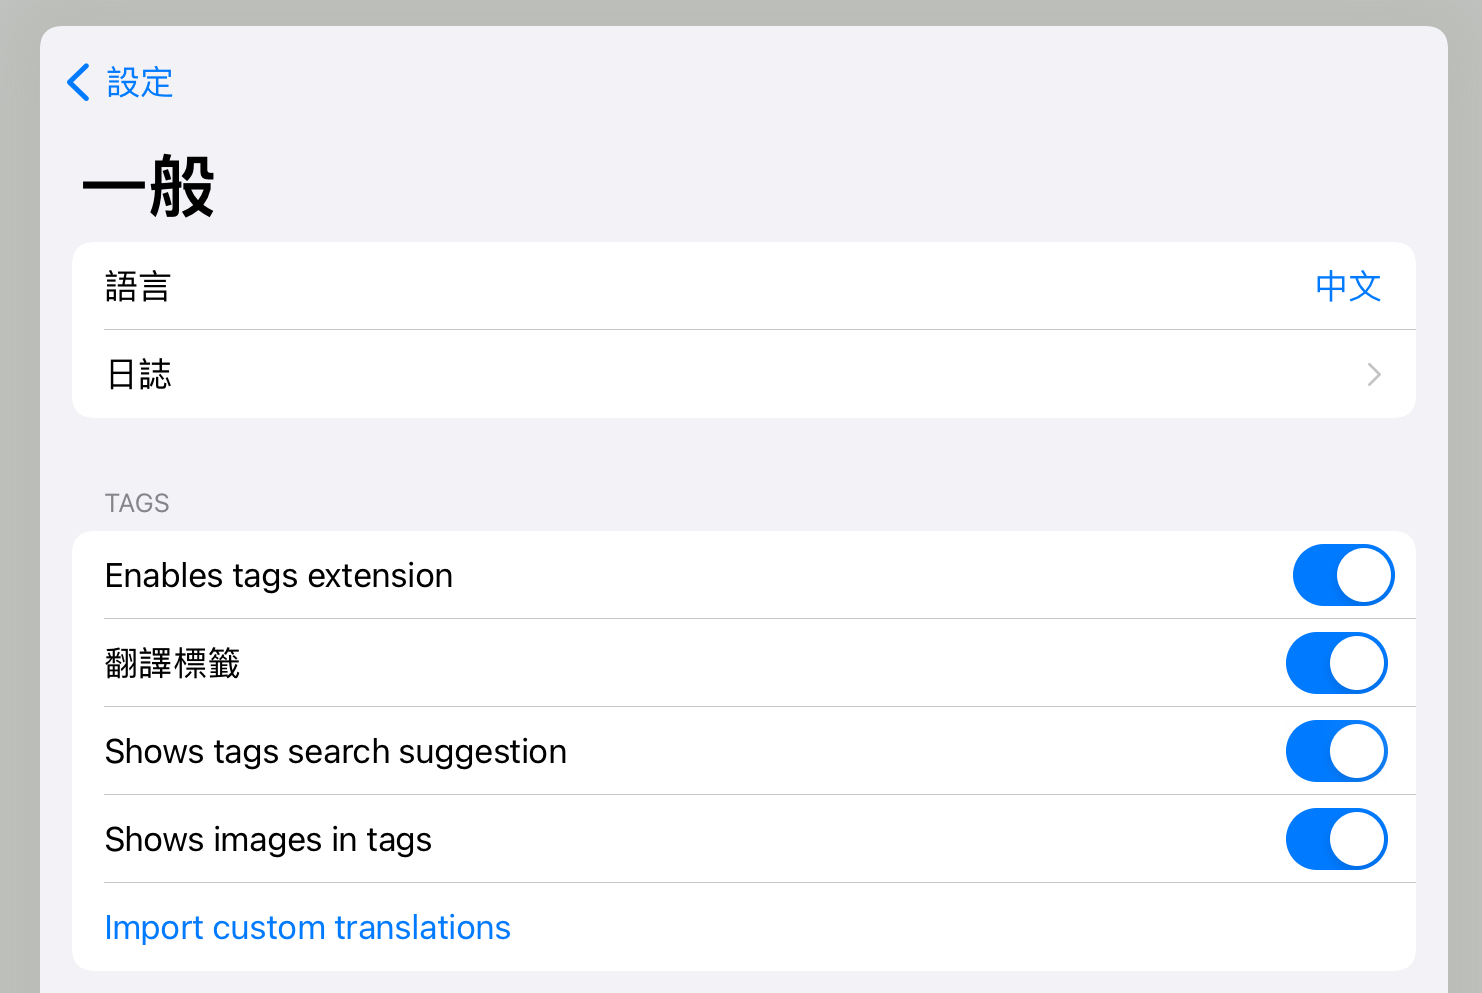Toggle Shows tags search suggestion switch
Screen dimensions: 1482x993
[x=1336, y=751]
